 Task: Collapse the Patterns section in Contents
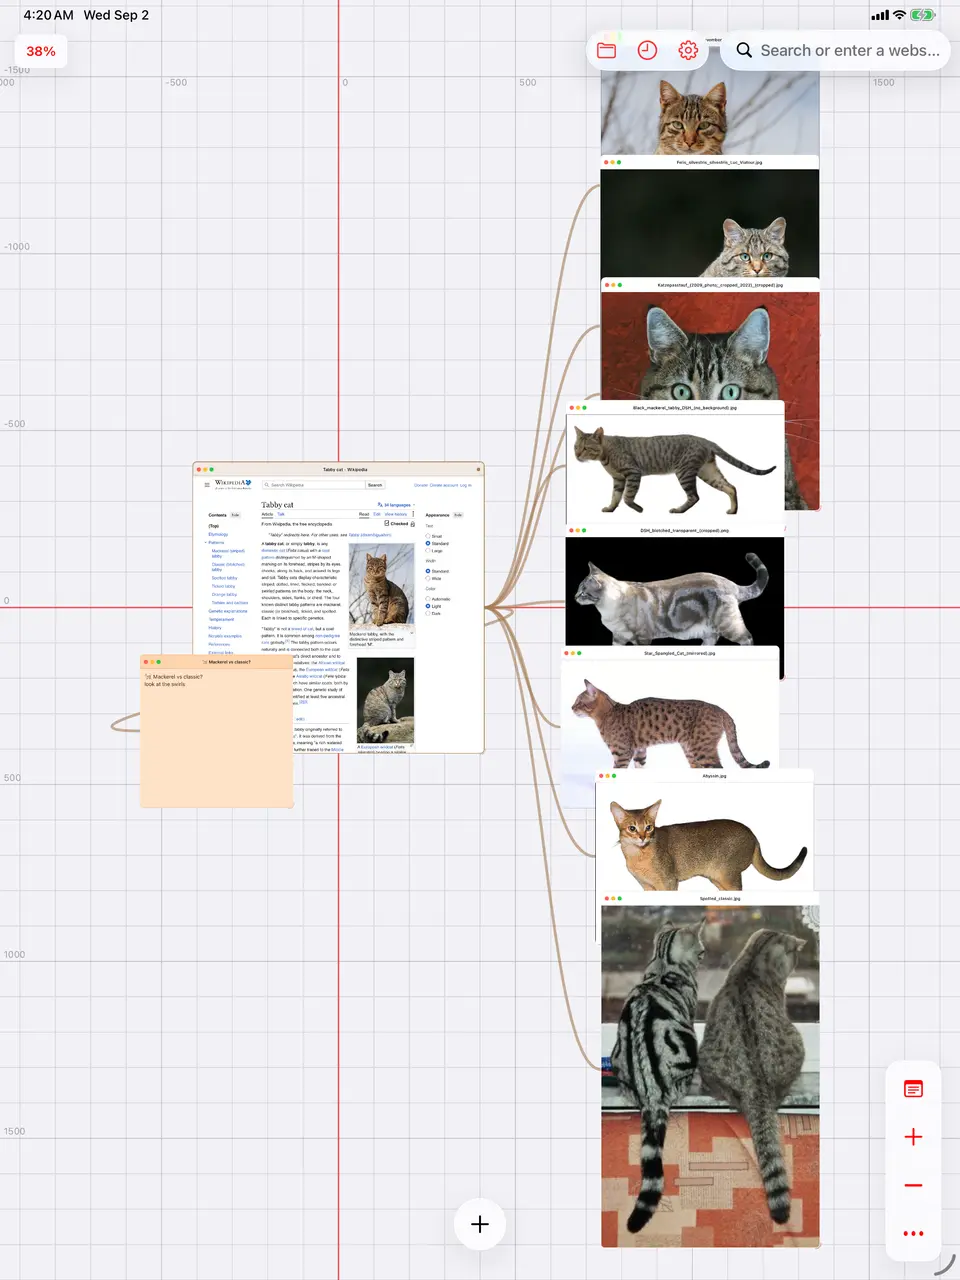[x=205, y=543]
